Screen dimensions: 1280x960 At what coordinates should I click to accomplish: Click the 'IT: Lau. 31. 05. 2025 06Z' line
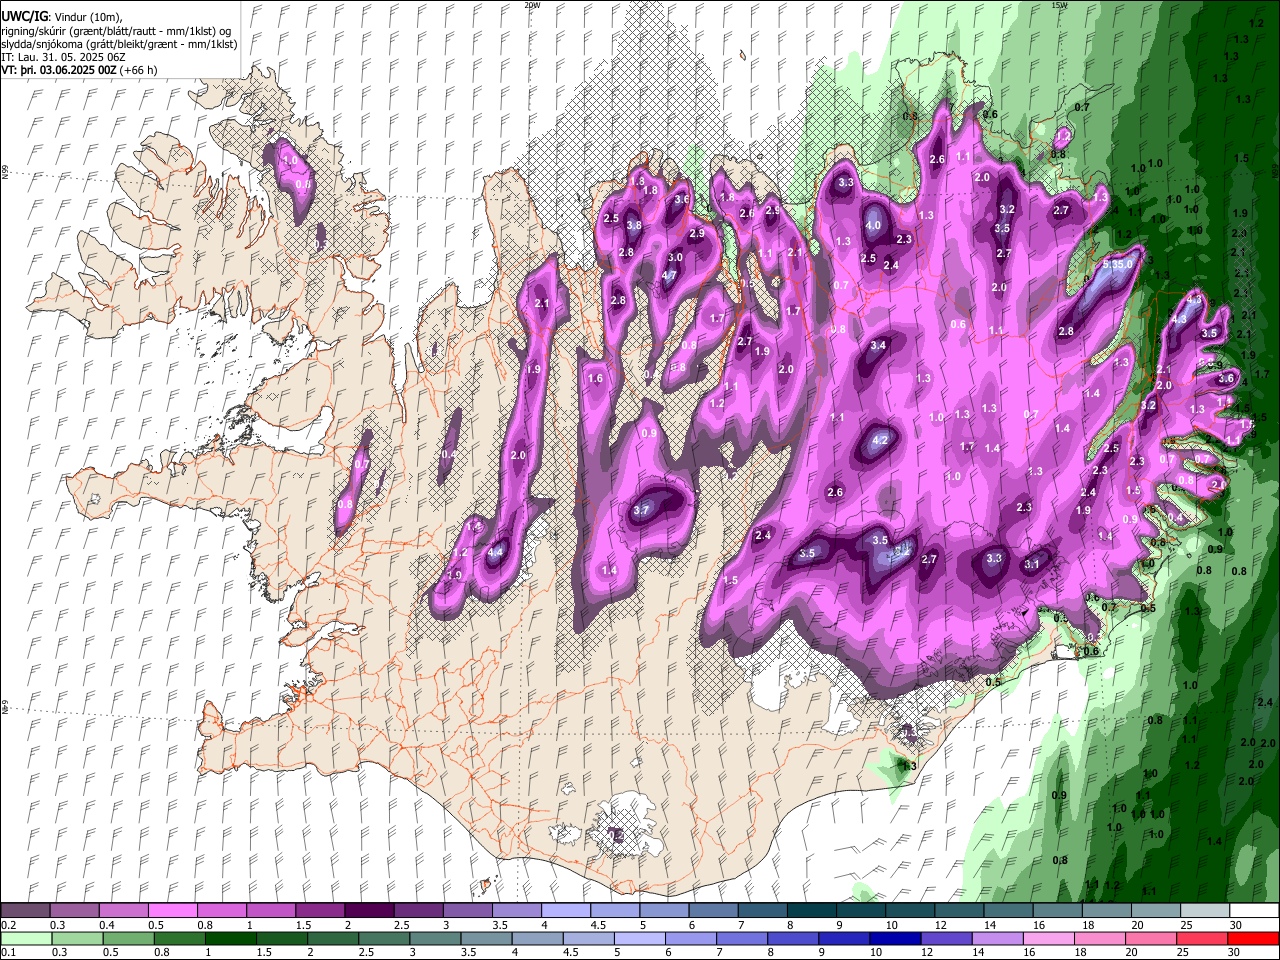63,57
